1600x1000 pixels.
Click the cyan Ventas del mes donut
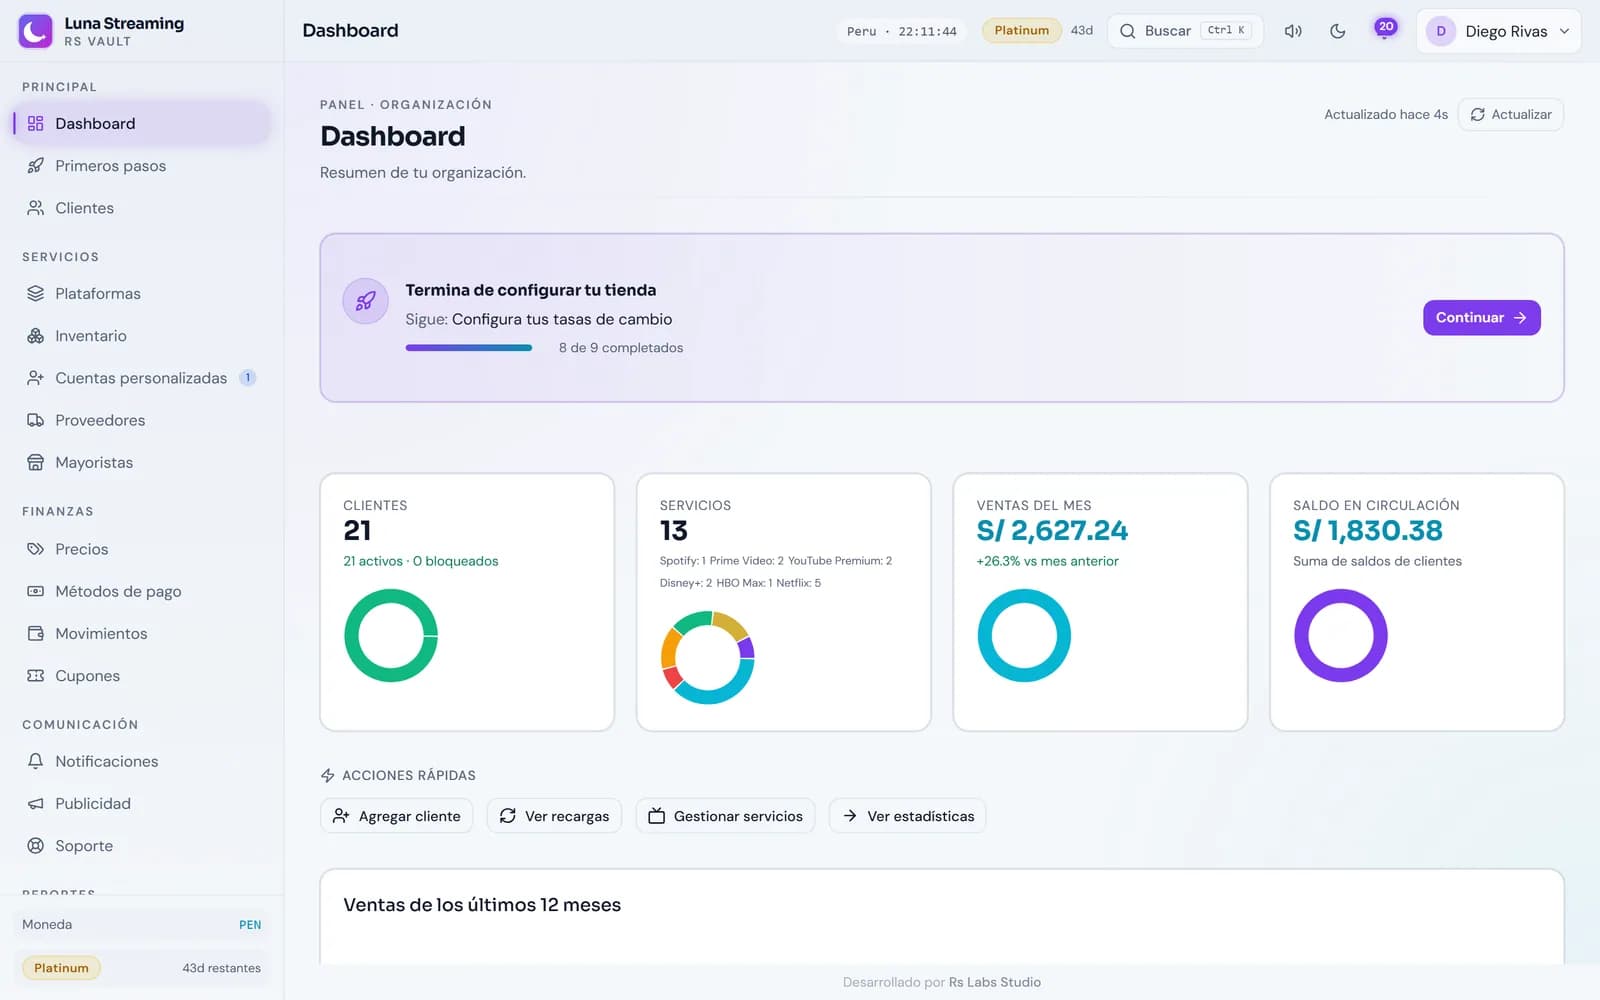(x=1024, y=636)
